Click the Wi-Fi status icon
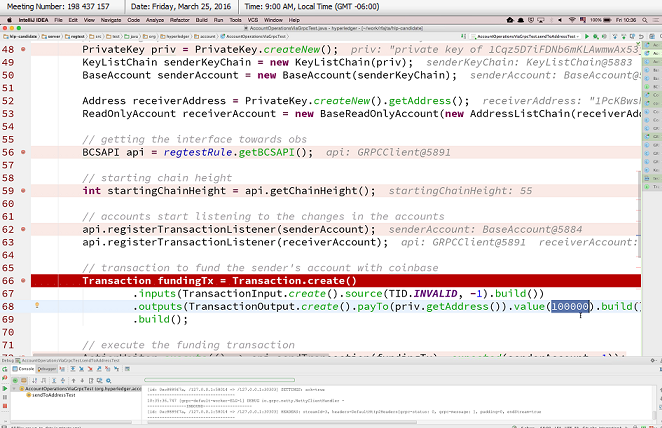The image size is (662, 428). [x=572, y=20]
